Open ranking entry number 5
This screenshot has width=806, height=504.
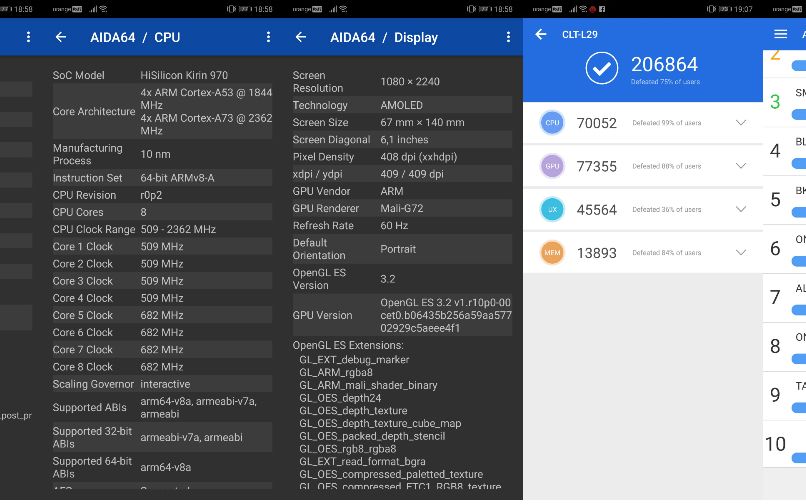pos(784,200)
